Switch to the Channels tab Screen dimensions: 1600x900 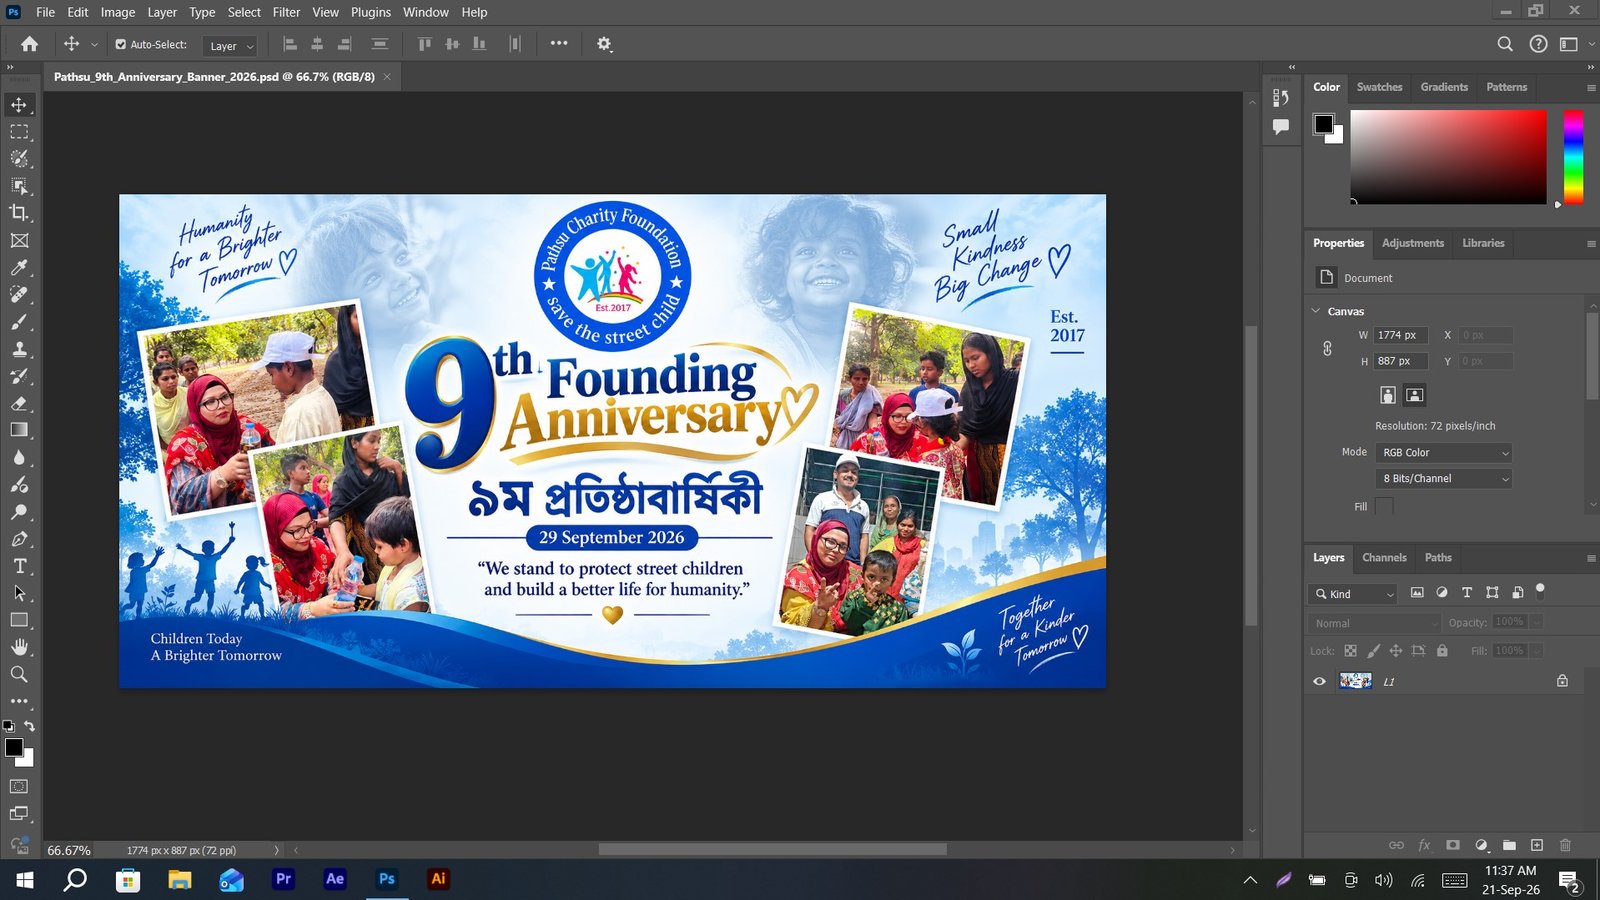point(1384,558)
